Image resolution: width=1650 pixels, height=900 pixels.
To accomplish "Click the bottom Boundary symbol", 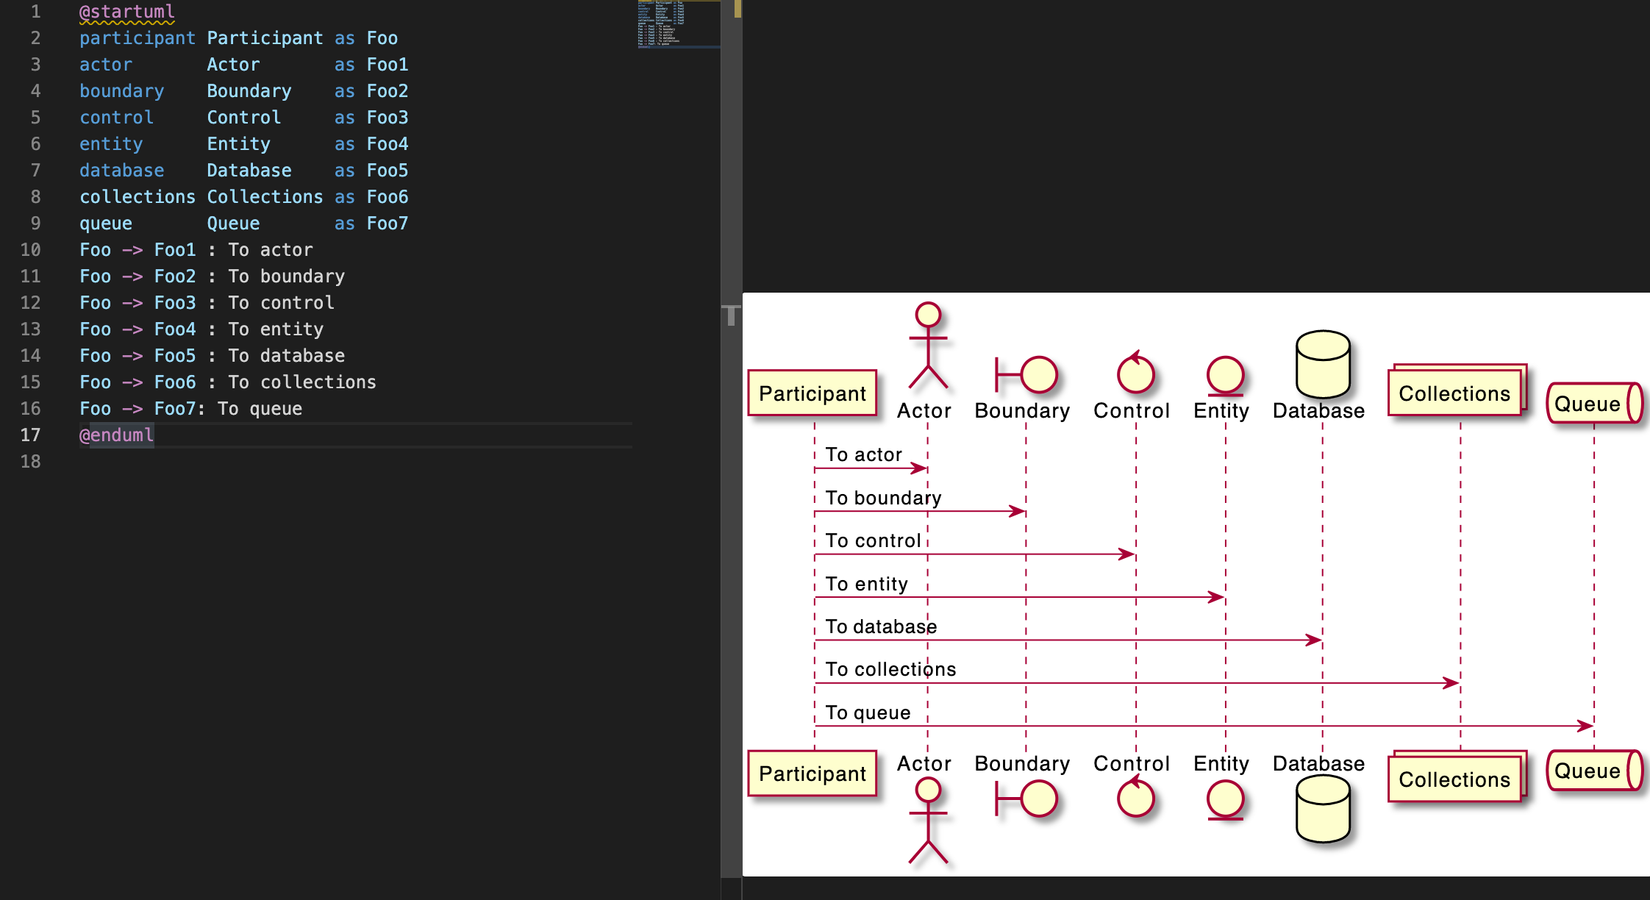I will pos(1026,799).
